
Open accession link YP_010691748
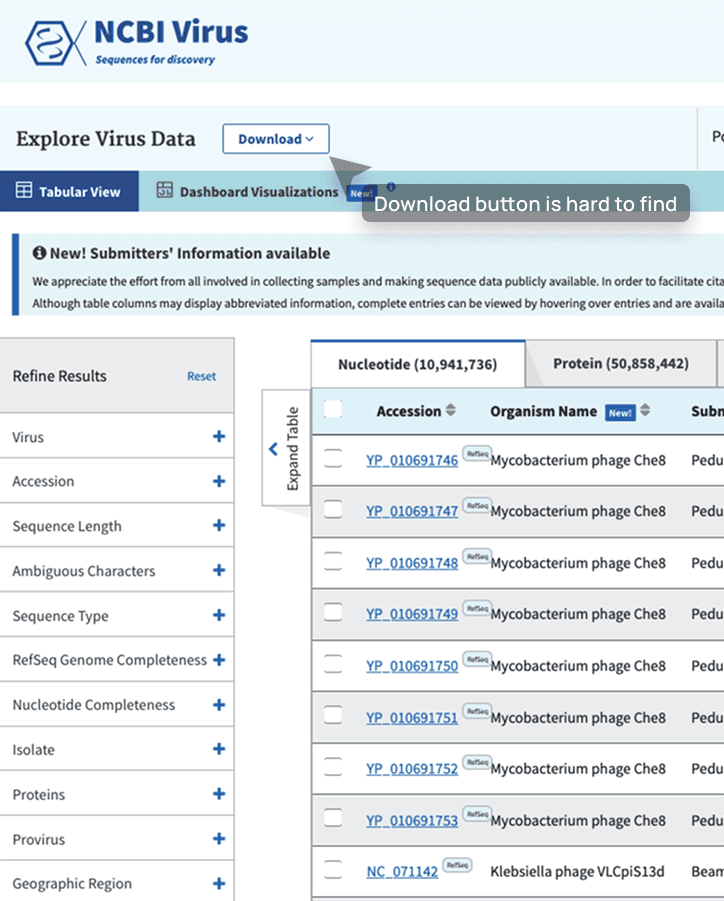(412, 564)
